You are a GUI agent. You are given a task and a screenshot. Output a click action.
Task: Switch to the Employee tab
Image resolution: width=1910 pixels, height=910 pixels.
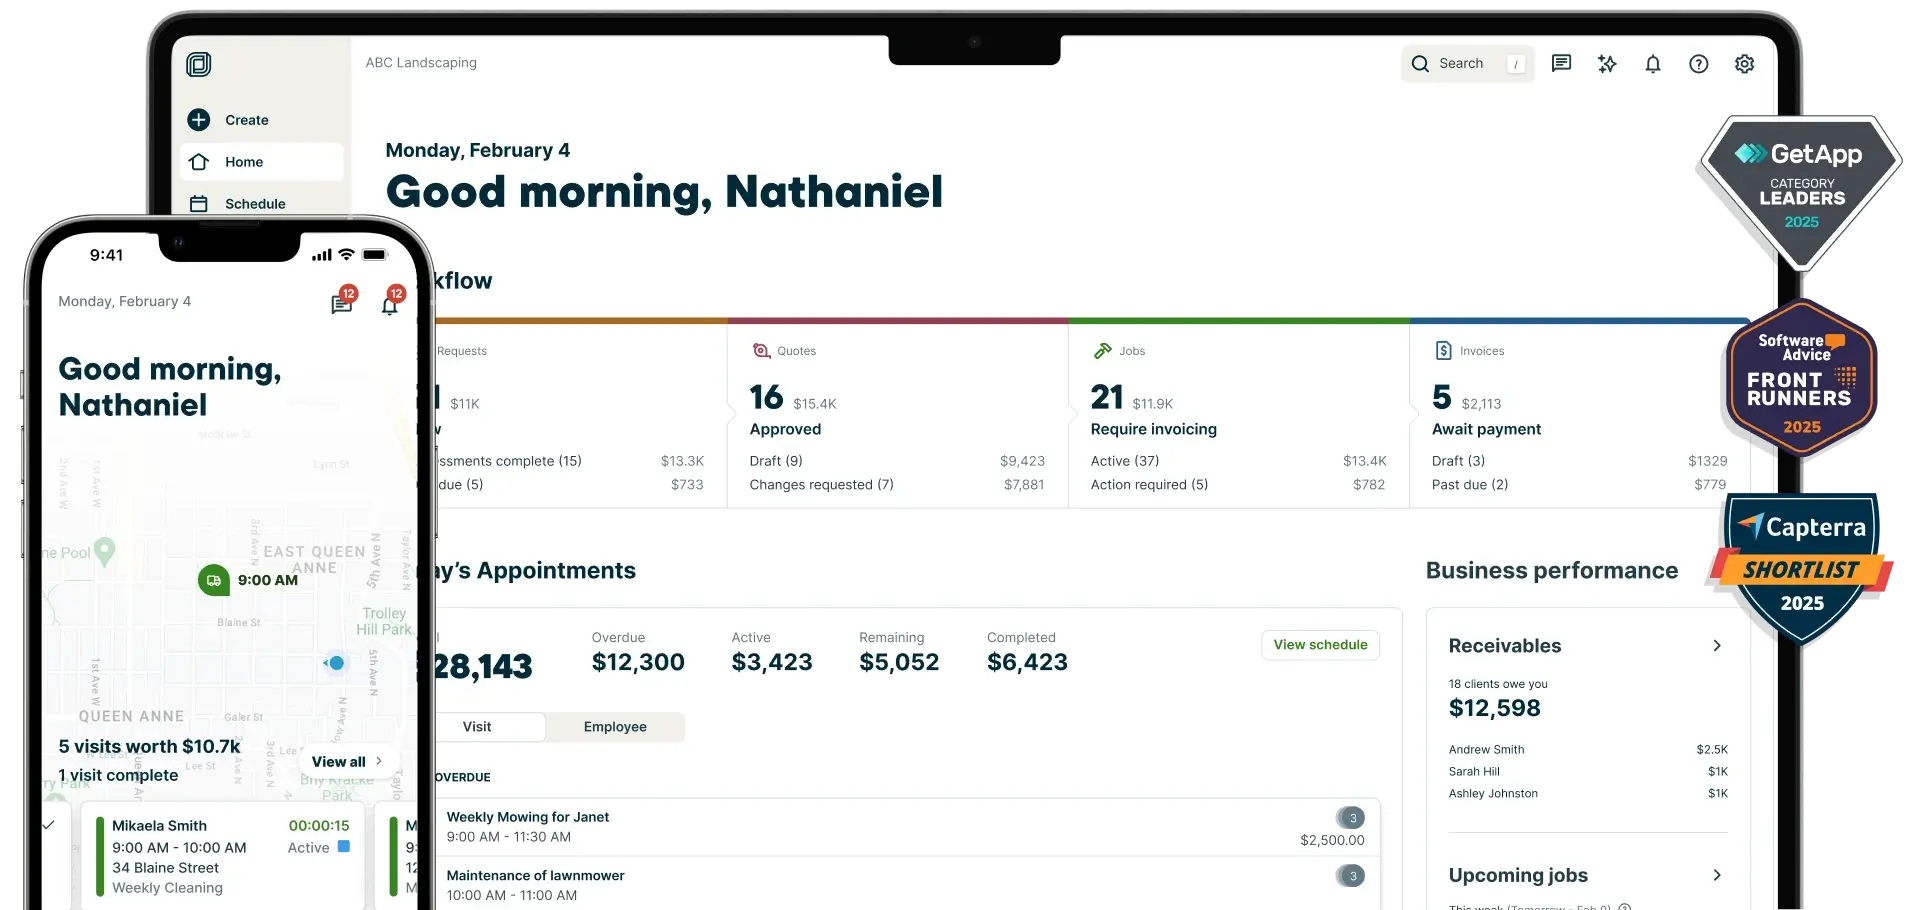tap(614, 727)
